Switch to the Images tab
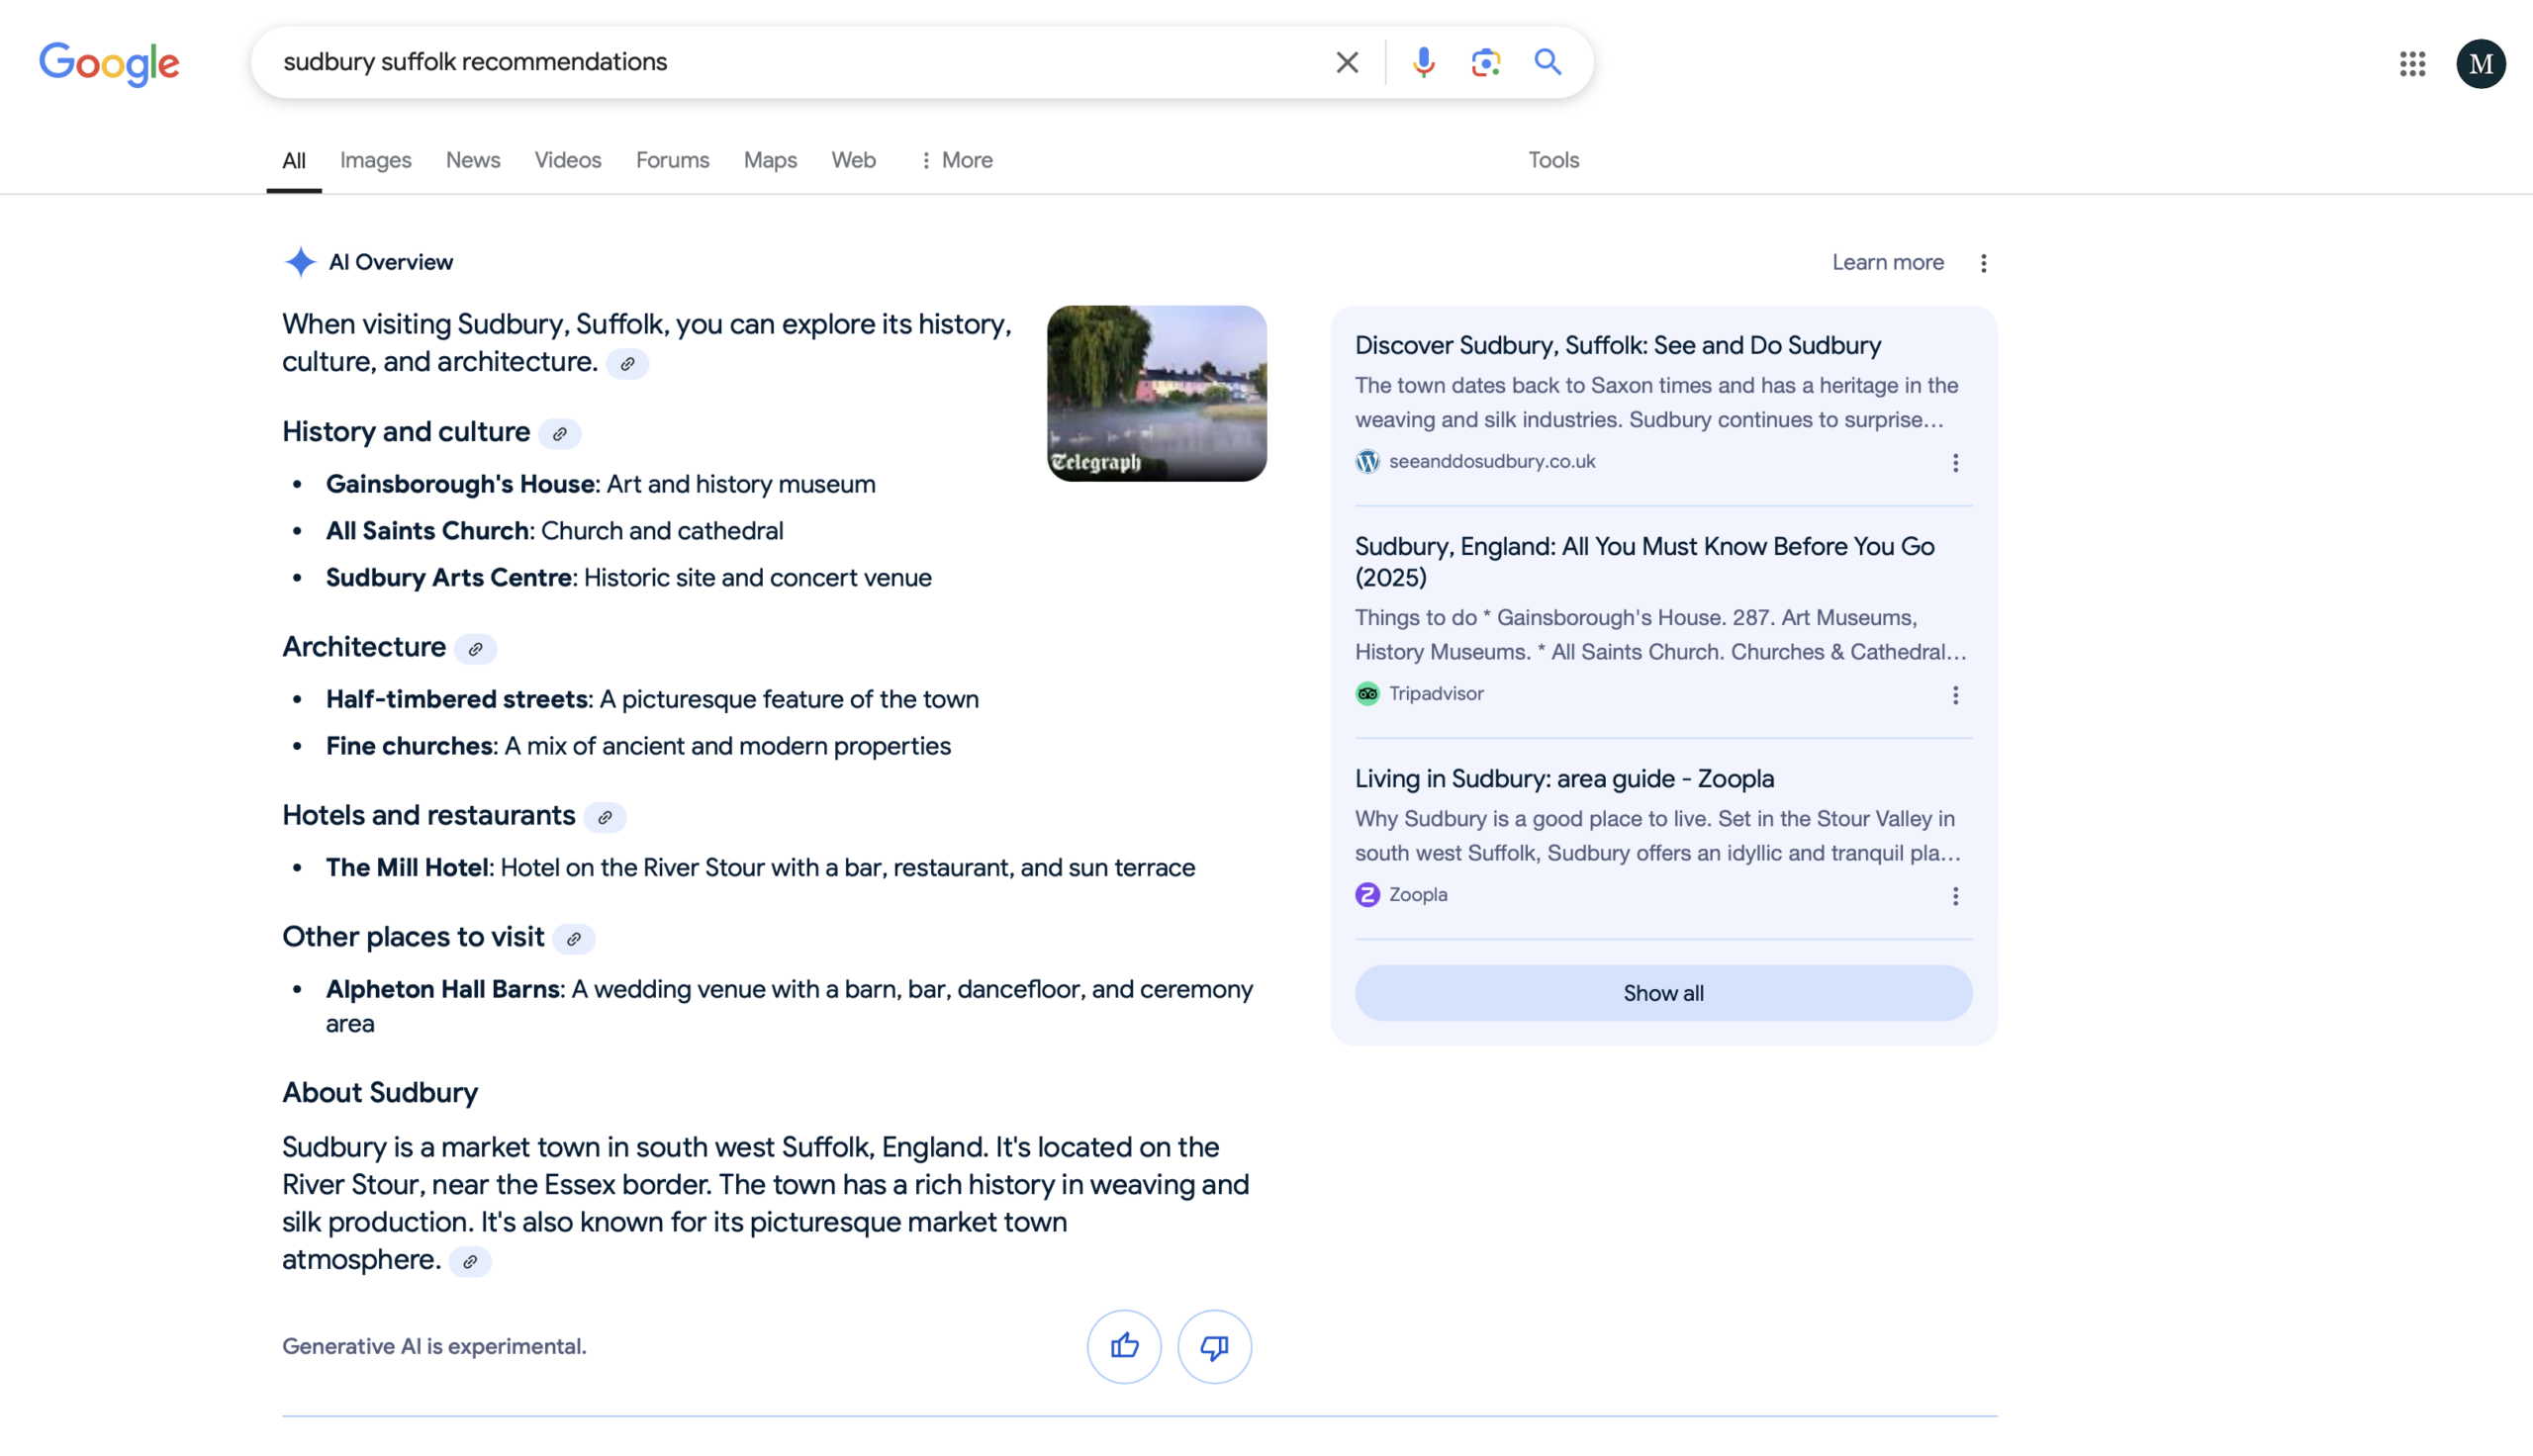Screen dimensions: 2533x1456 click(x=375, y=160)
